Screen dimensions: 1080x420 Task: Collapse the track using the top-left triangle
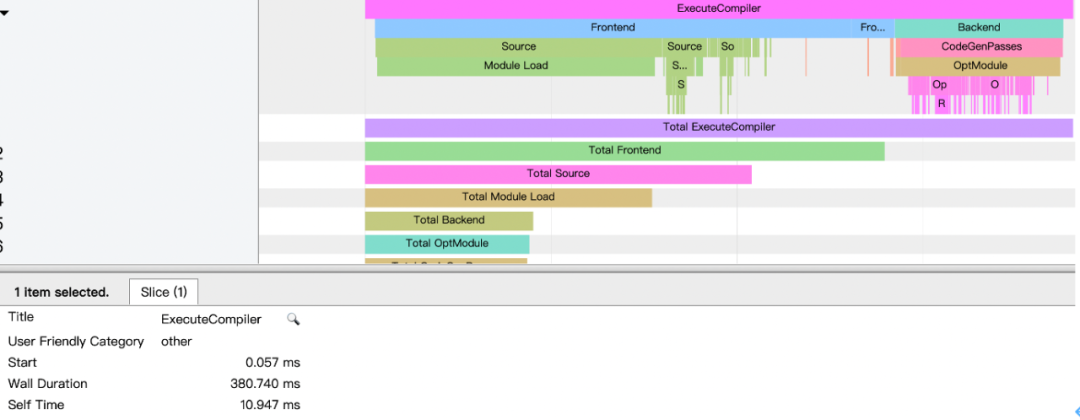tap(3, 12)
